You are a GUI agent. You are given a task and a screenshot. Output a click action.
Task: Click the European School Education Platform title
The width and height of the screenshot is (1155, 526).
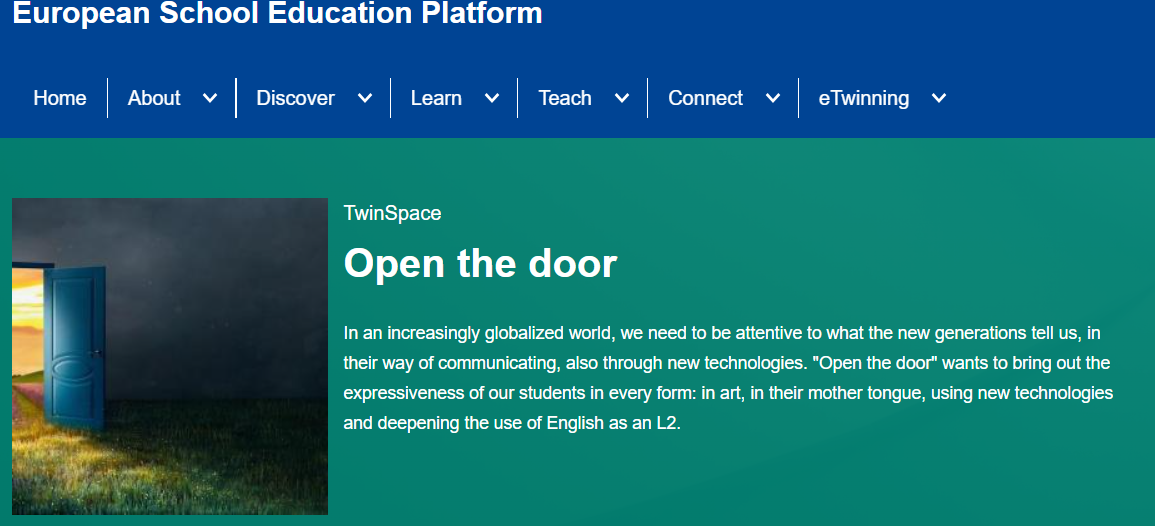tap(277, 13)
